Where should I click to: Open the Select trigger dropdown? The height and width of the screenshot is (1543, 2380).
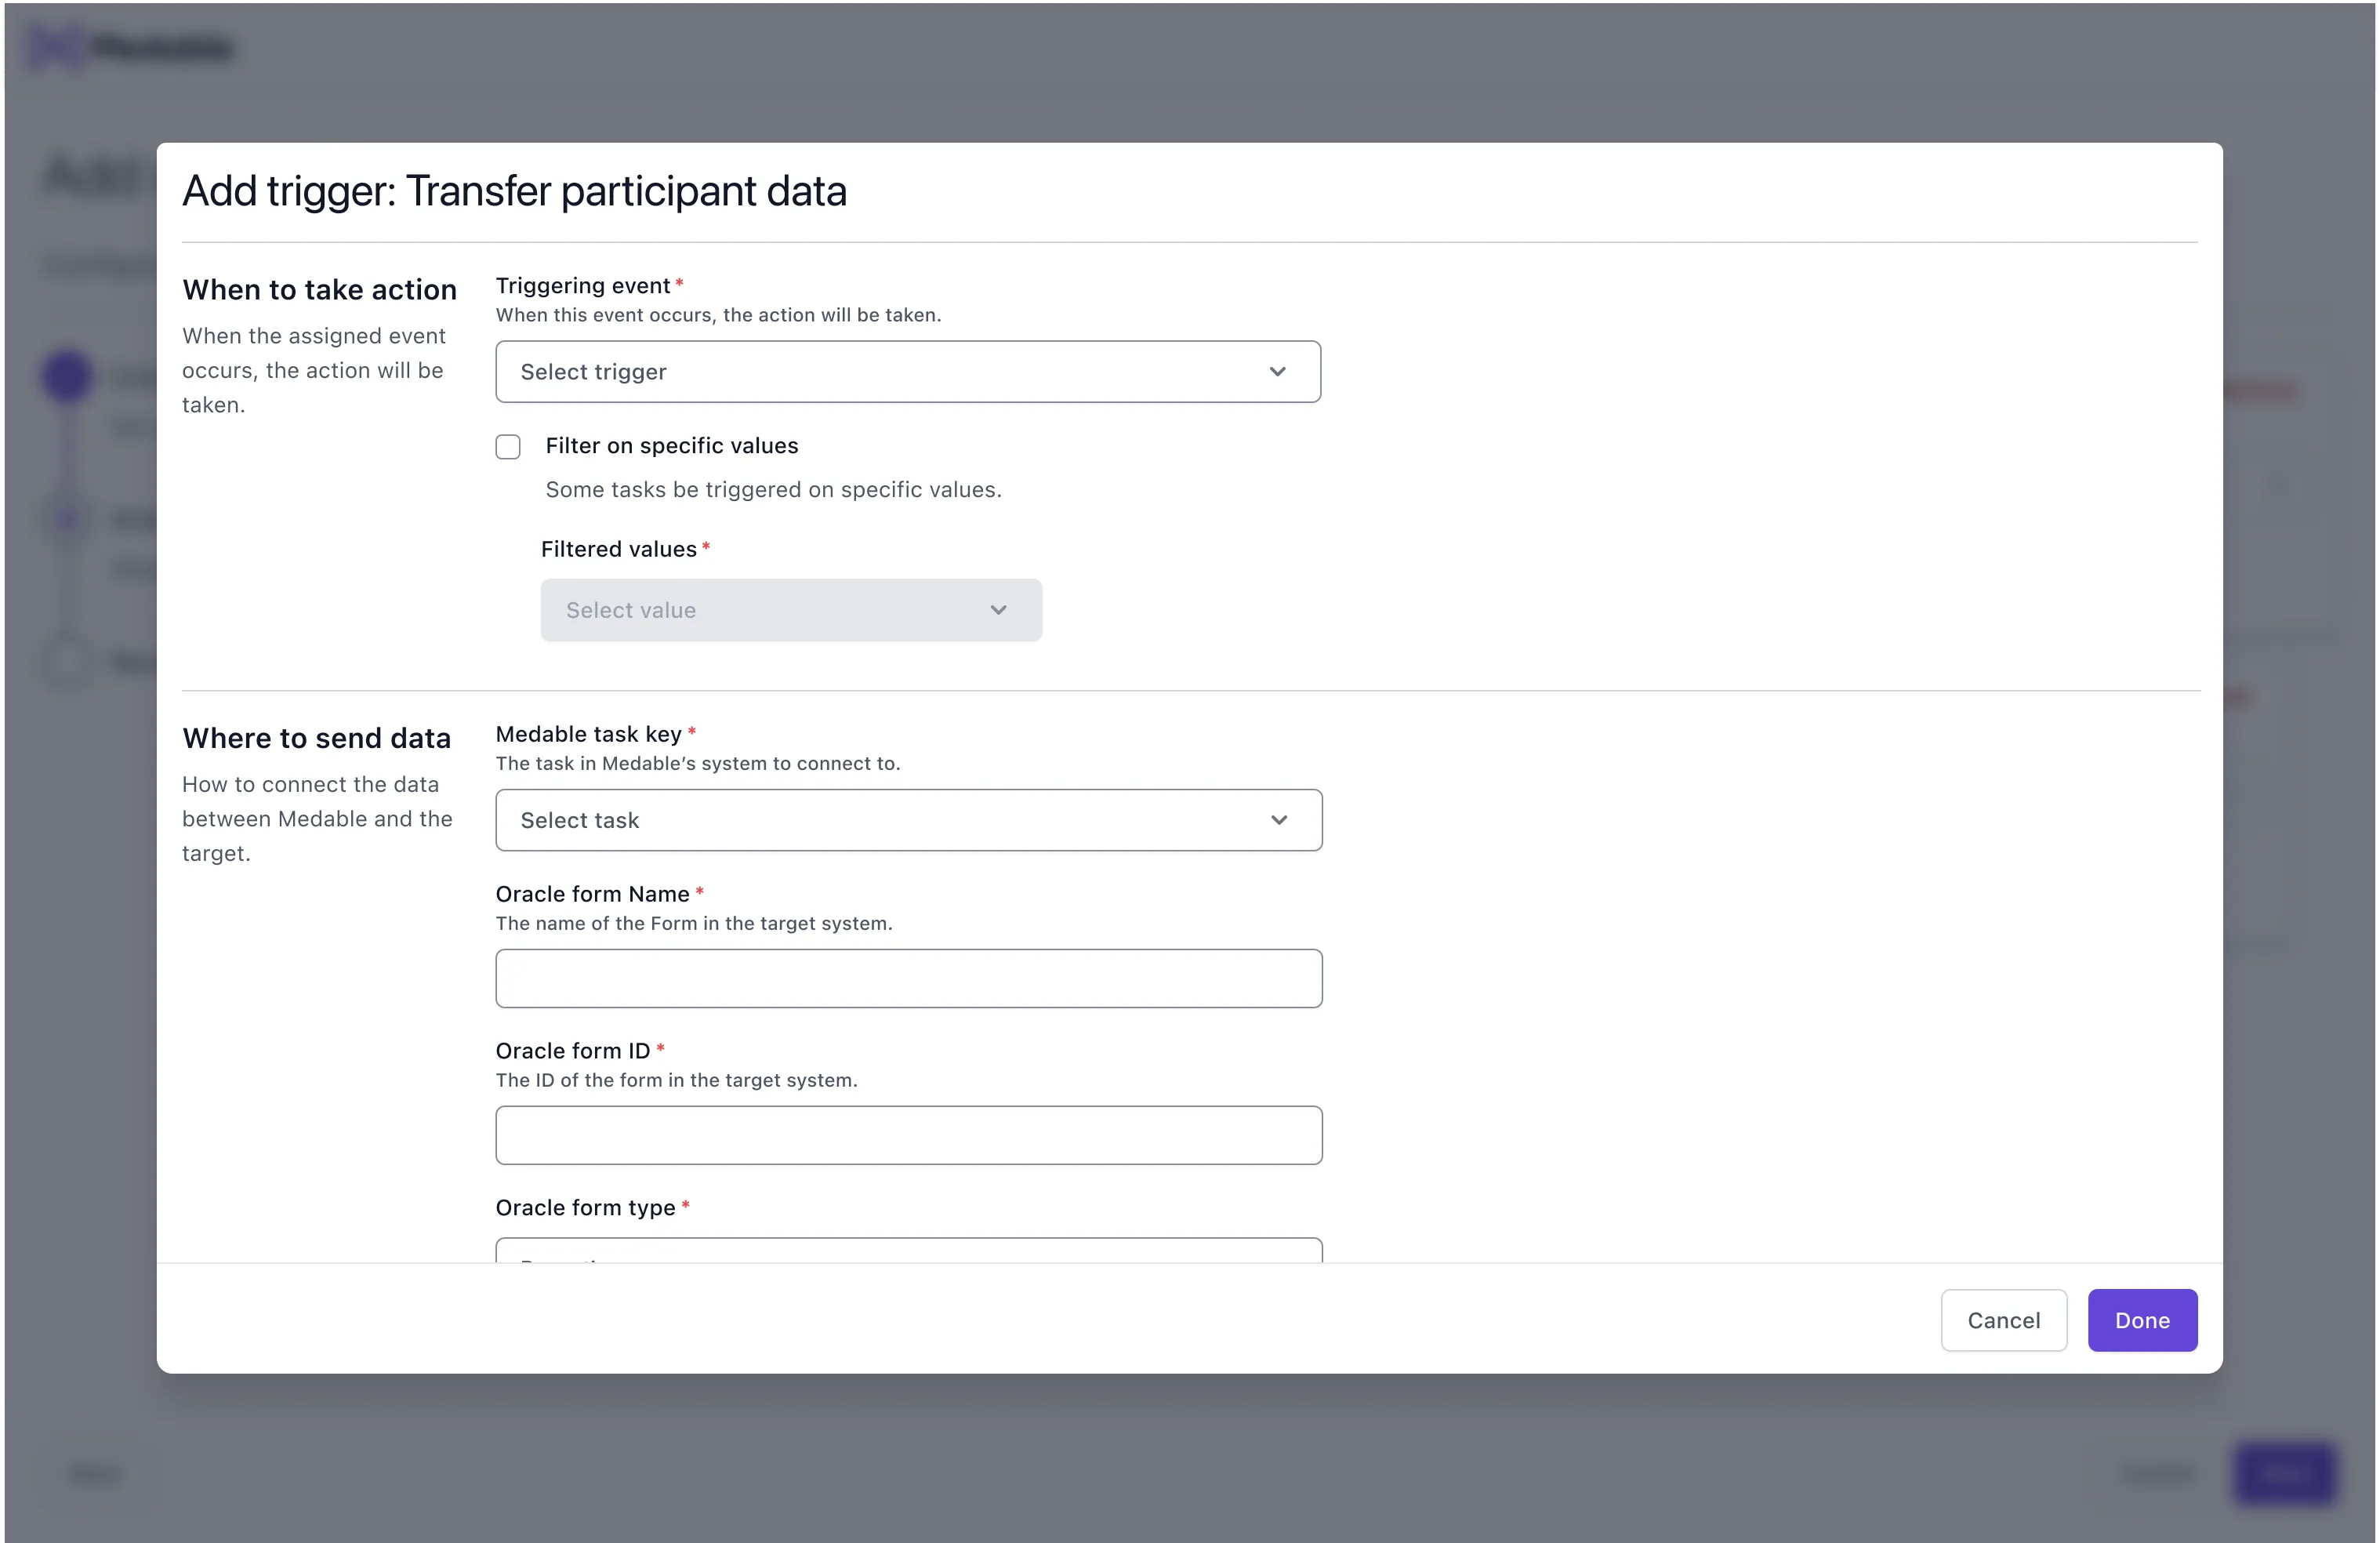908,371
